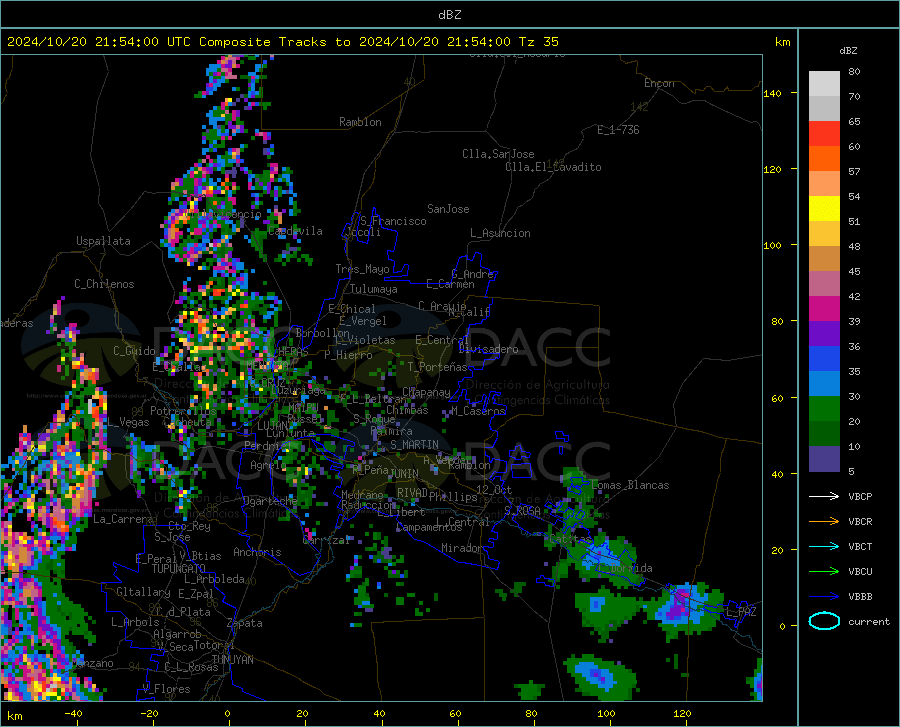This screenshot has width=900, height=727.
Task: Click the Potrerillos map label
Action: [x=183, y=411]
